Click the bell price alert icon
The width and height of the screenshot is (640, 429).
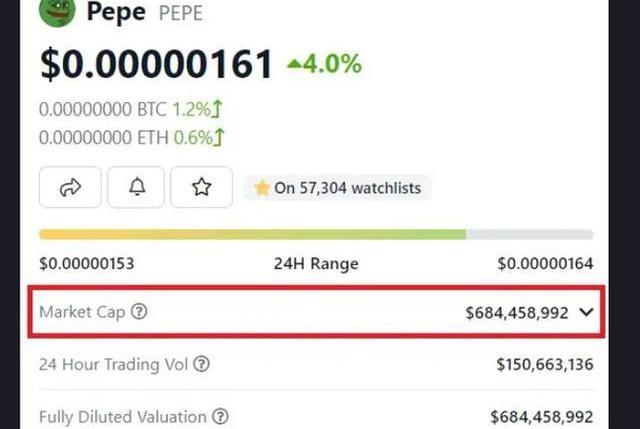tap(136, 187)
